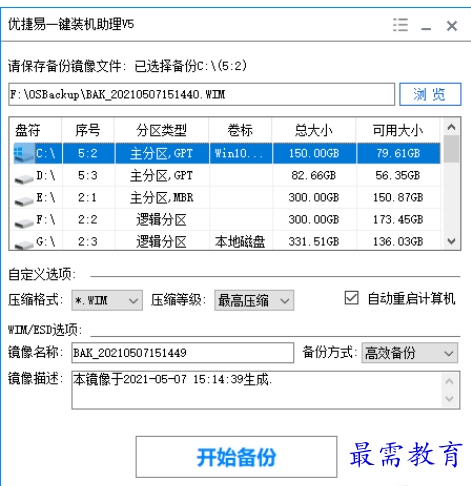Click the 可用大小 column header
This screenshot has width=471, height=486.
398,130
